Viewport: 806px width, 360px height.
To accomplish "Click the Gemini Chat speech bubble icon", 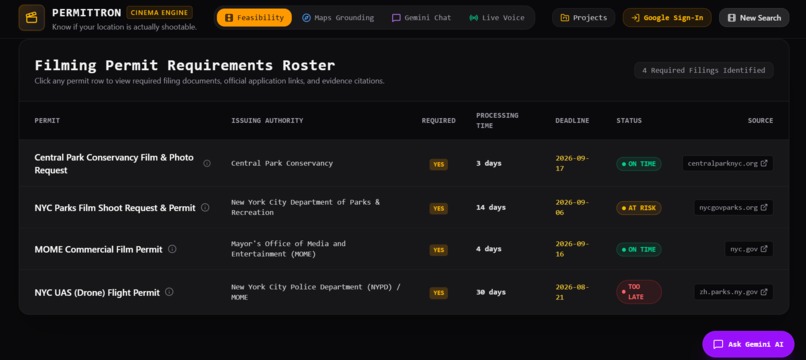I will click(x=396, y=17).
